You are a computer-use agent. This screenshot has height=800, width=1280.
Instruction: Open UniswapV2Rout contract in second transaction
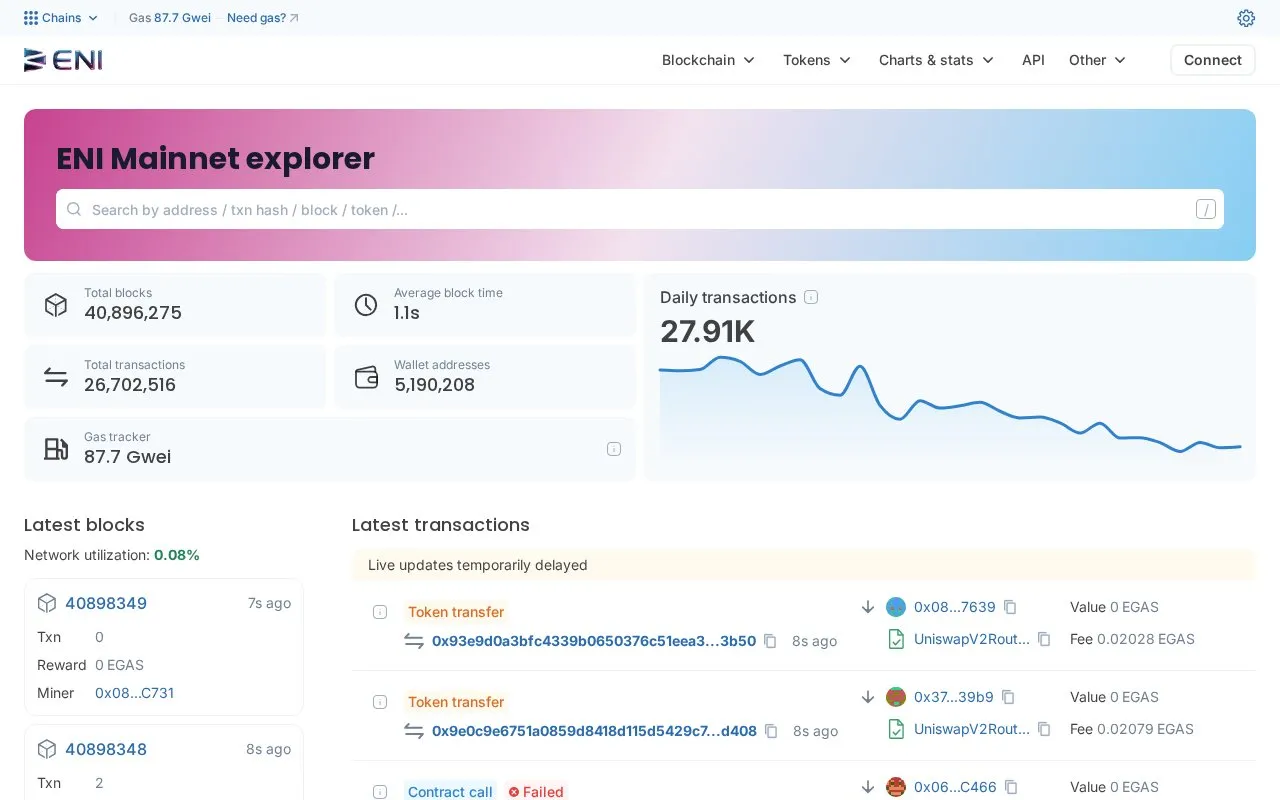972,729
